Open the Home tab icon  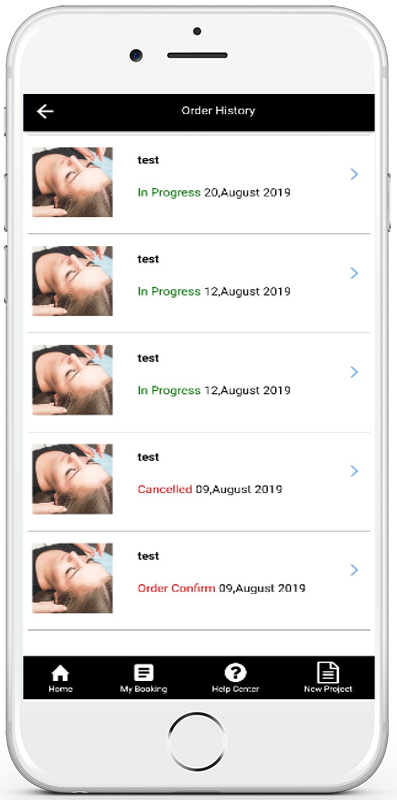coord(60,673)
